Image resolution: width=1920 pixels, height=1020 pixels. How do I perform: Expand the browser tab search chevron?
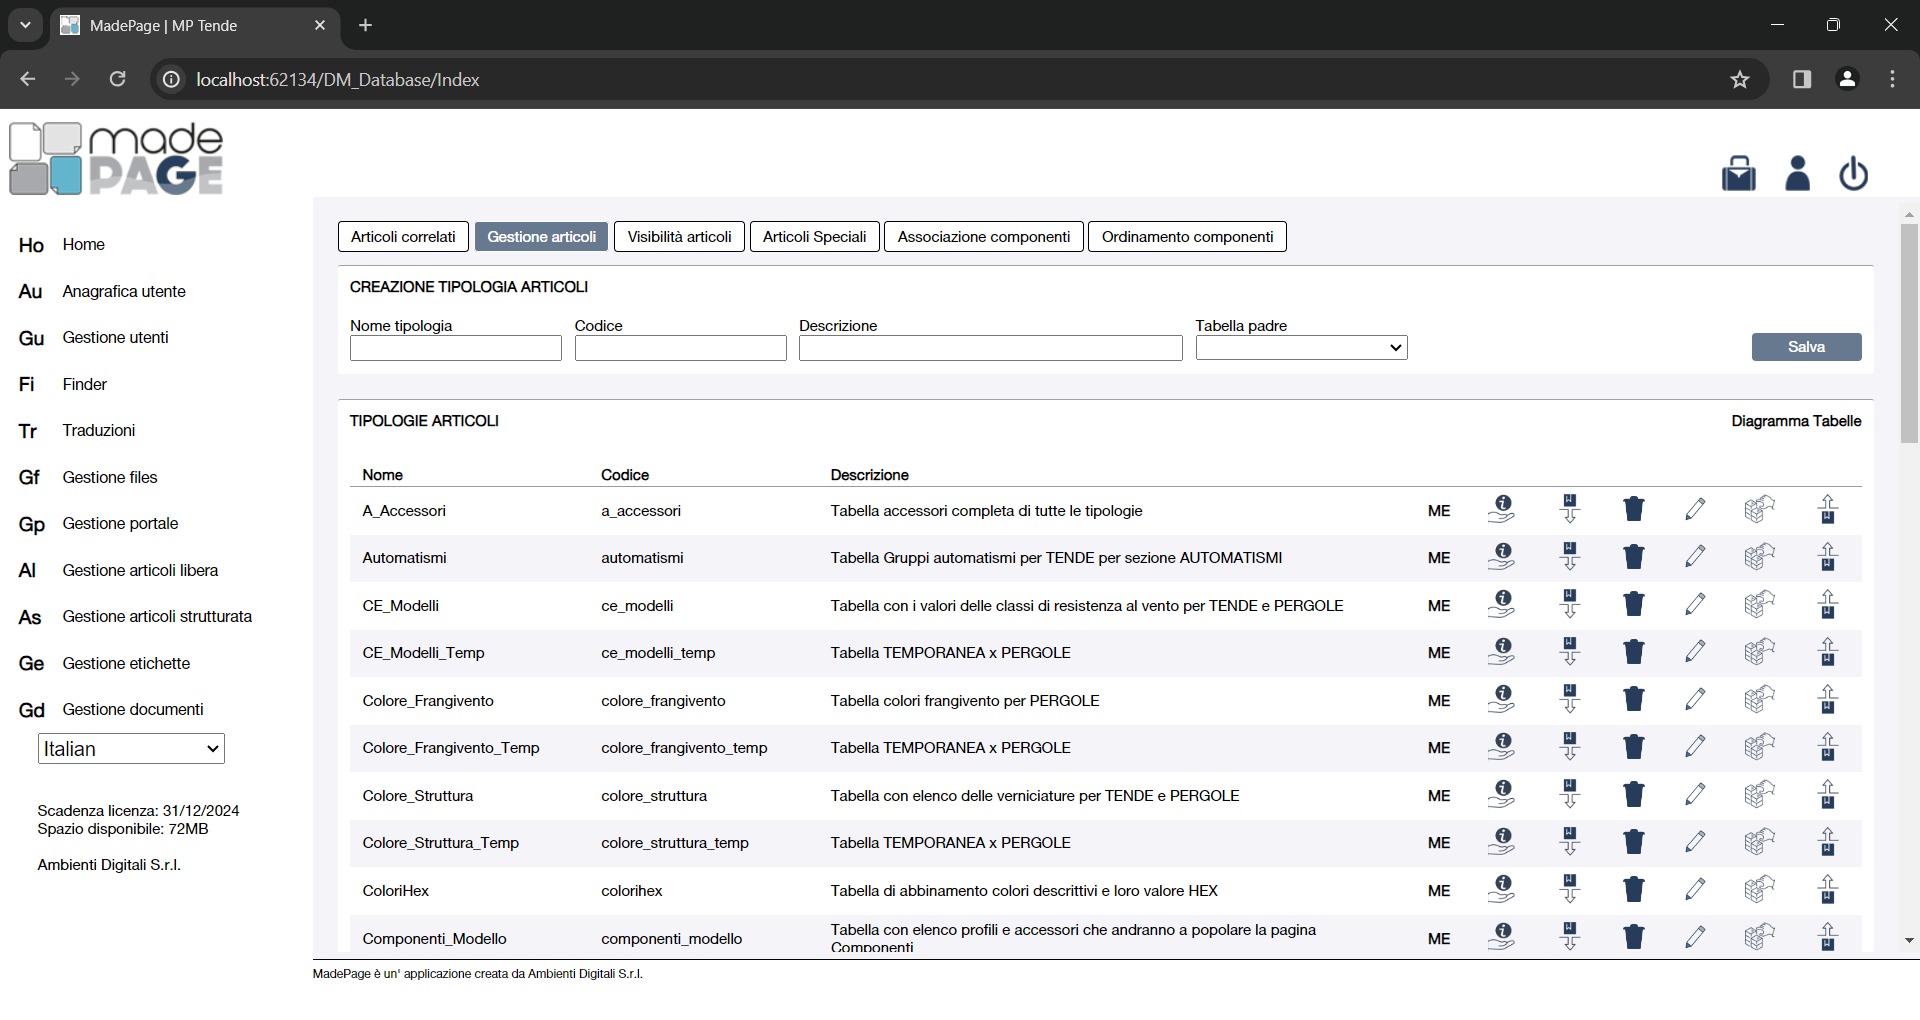coord(25,25)
